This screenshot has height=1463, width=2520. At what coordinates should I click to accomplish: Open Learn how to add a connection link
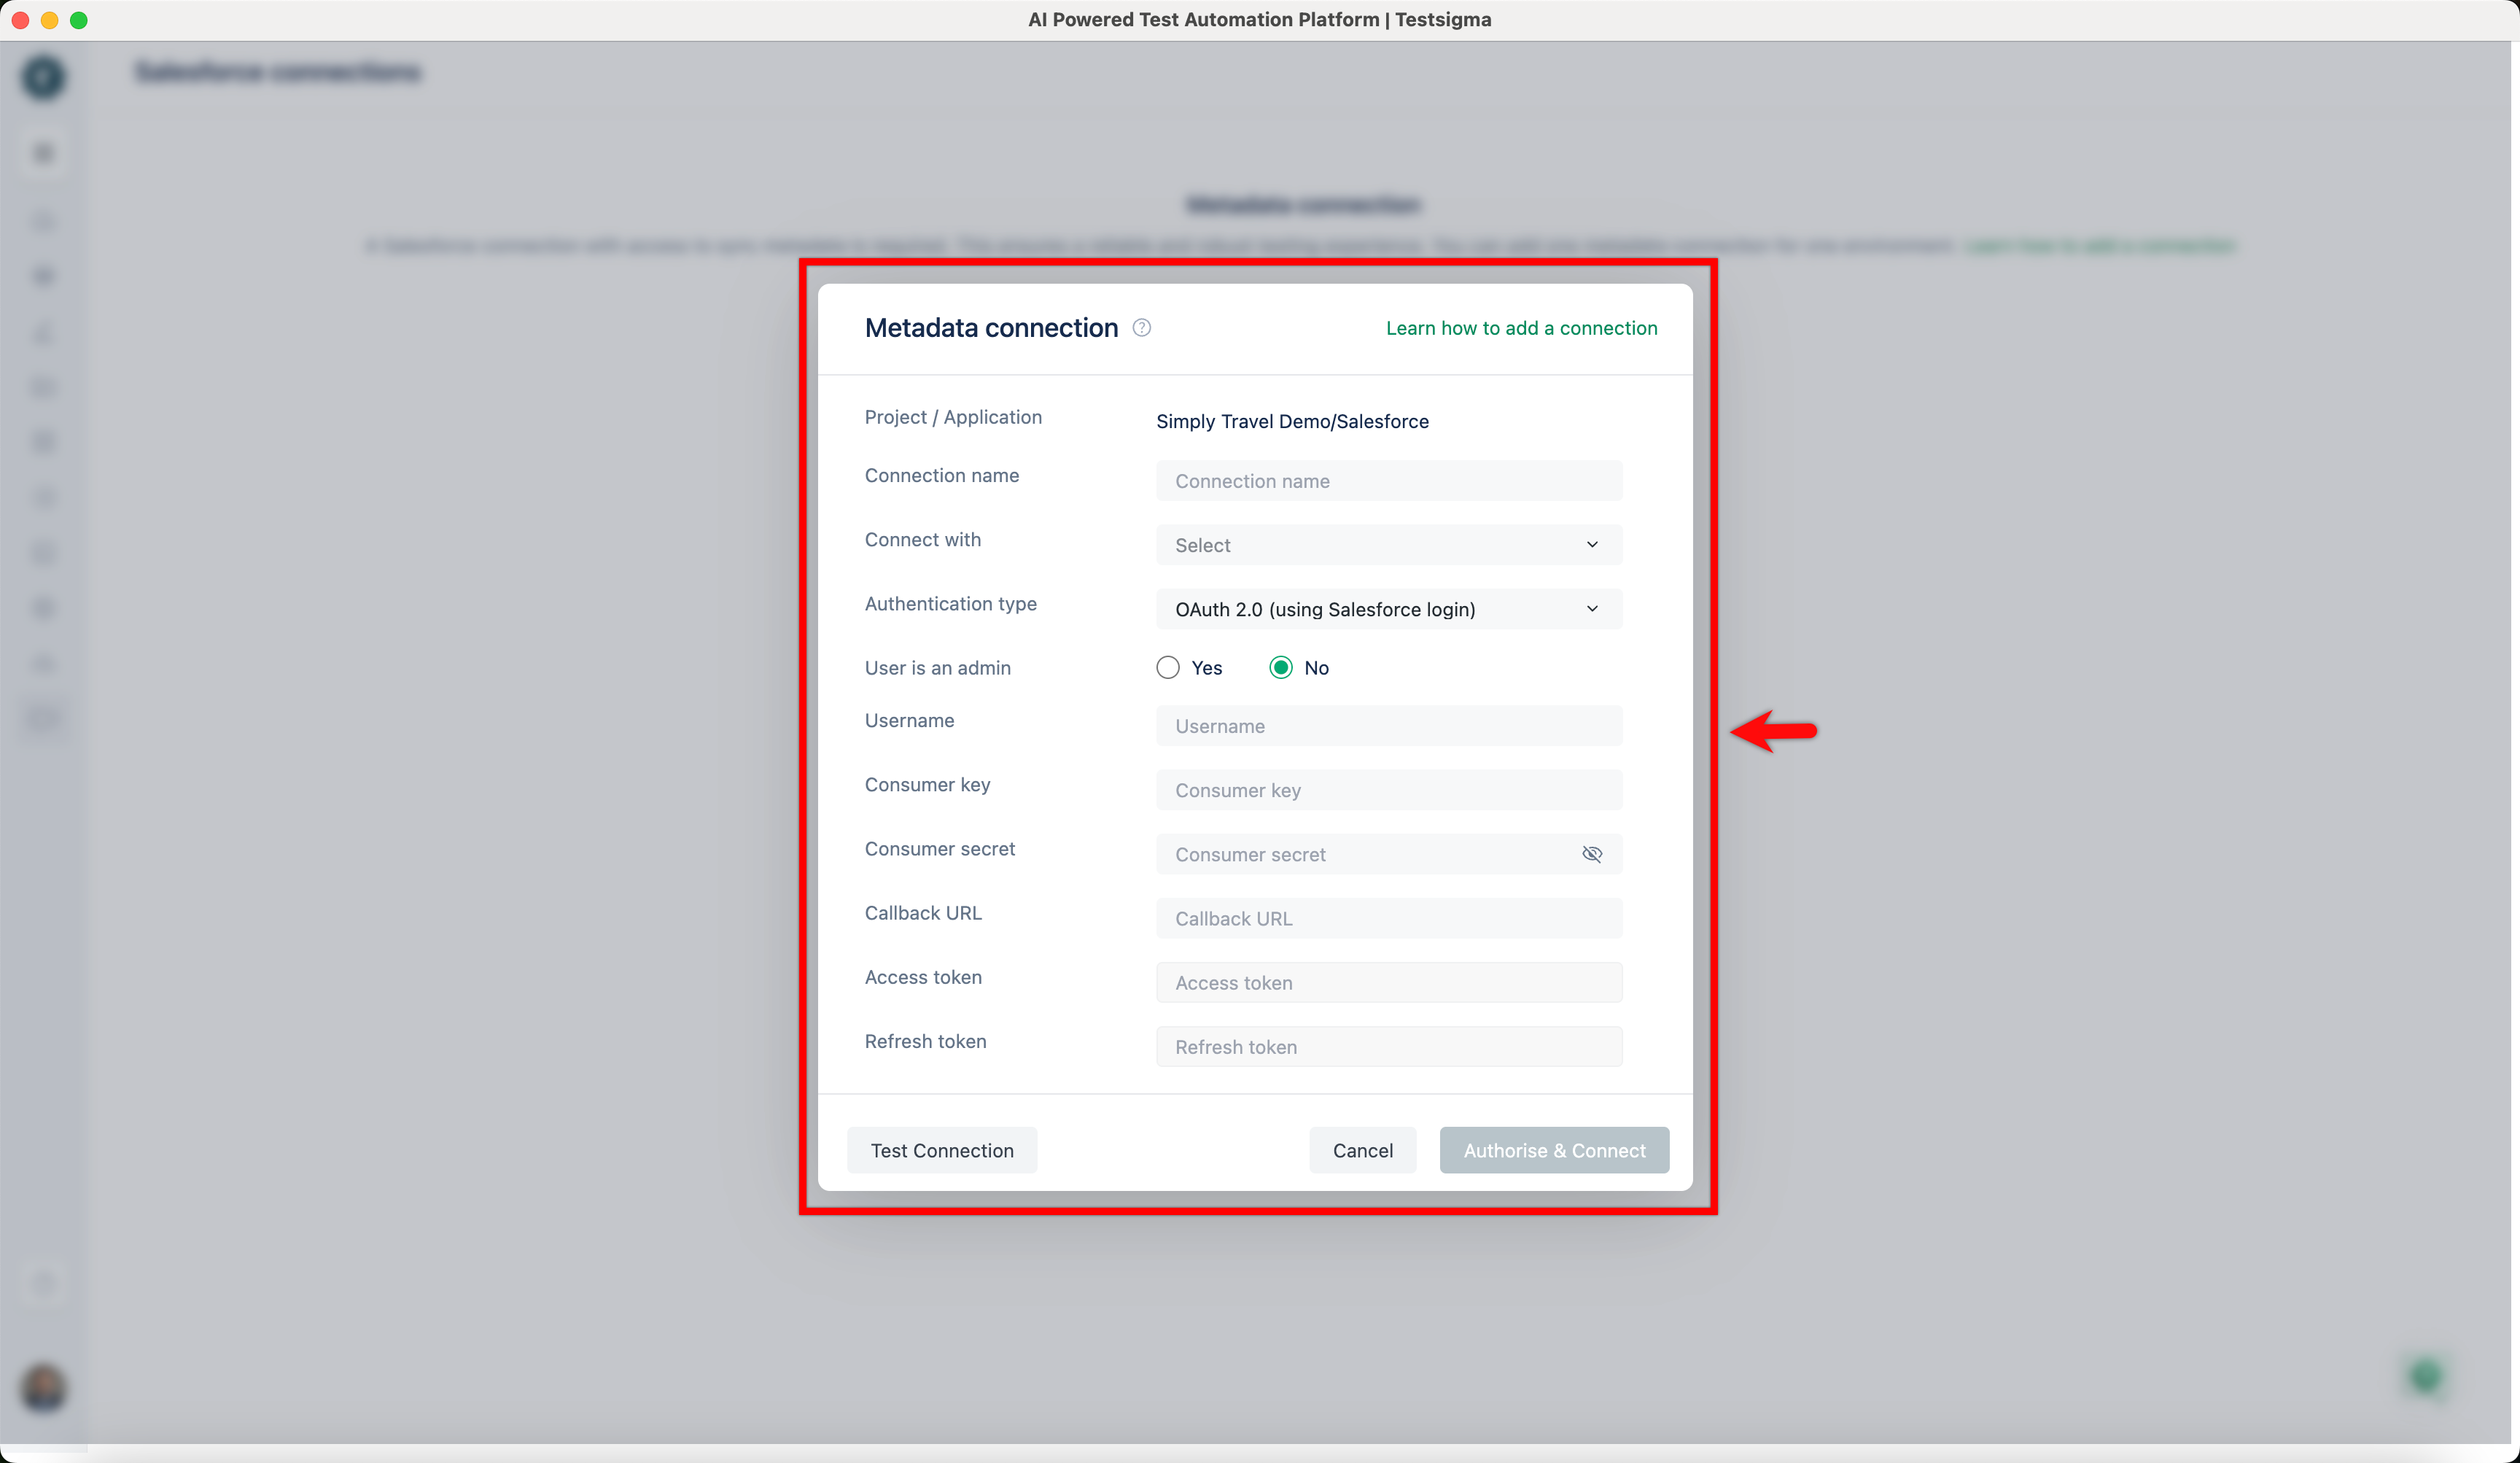tap(1521, 328)
